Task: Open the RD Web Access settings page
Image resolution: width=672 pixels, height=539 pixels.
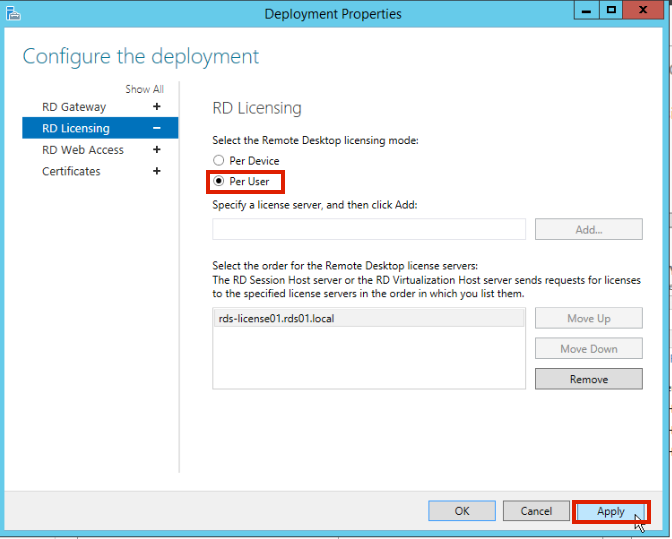Action: click(x=83, y=150)
